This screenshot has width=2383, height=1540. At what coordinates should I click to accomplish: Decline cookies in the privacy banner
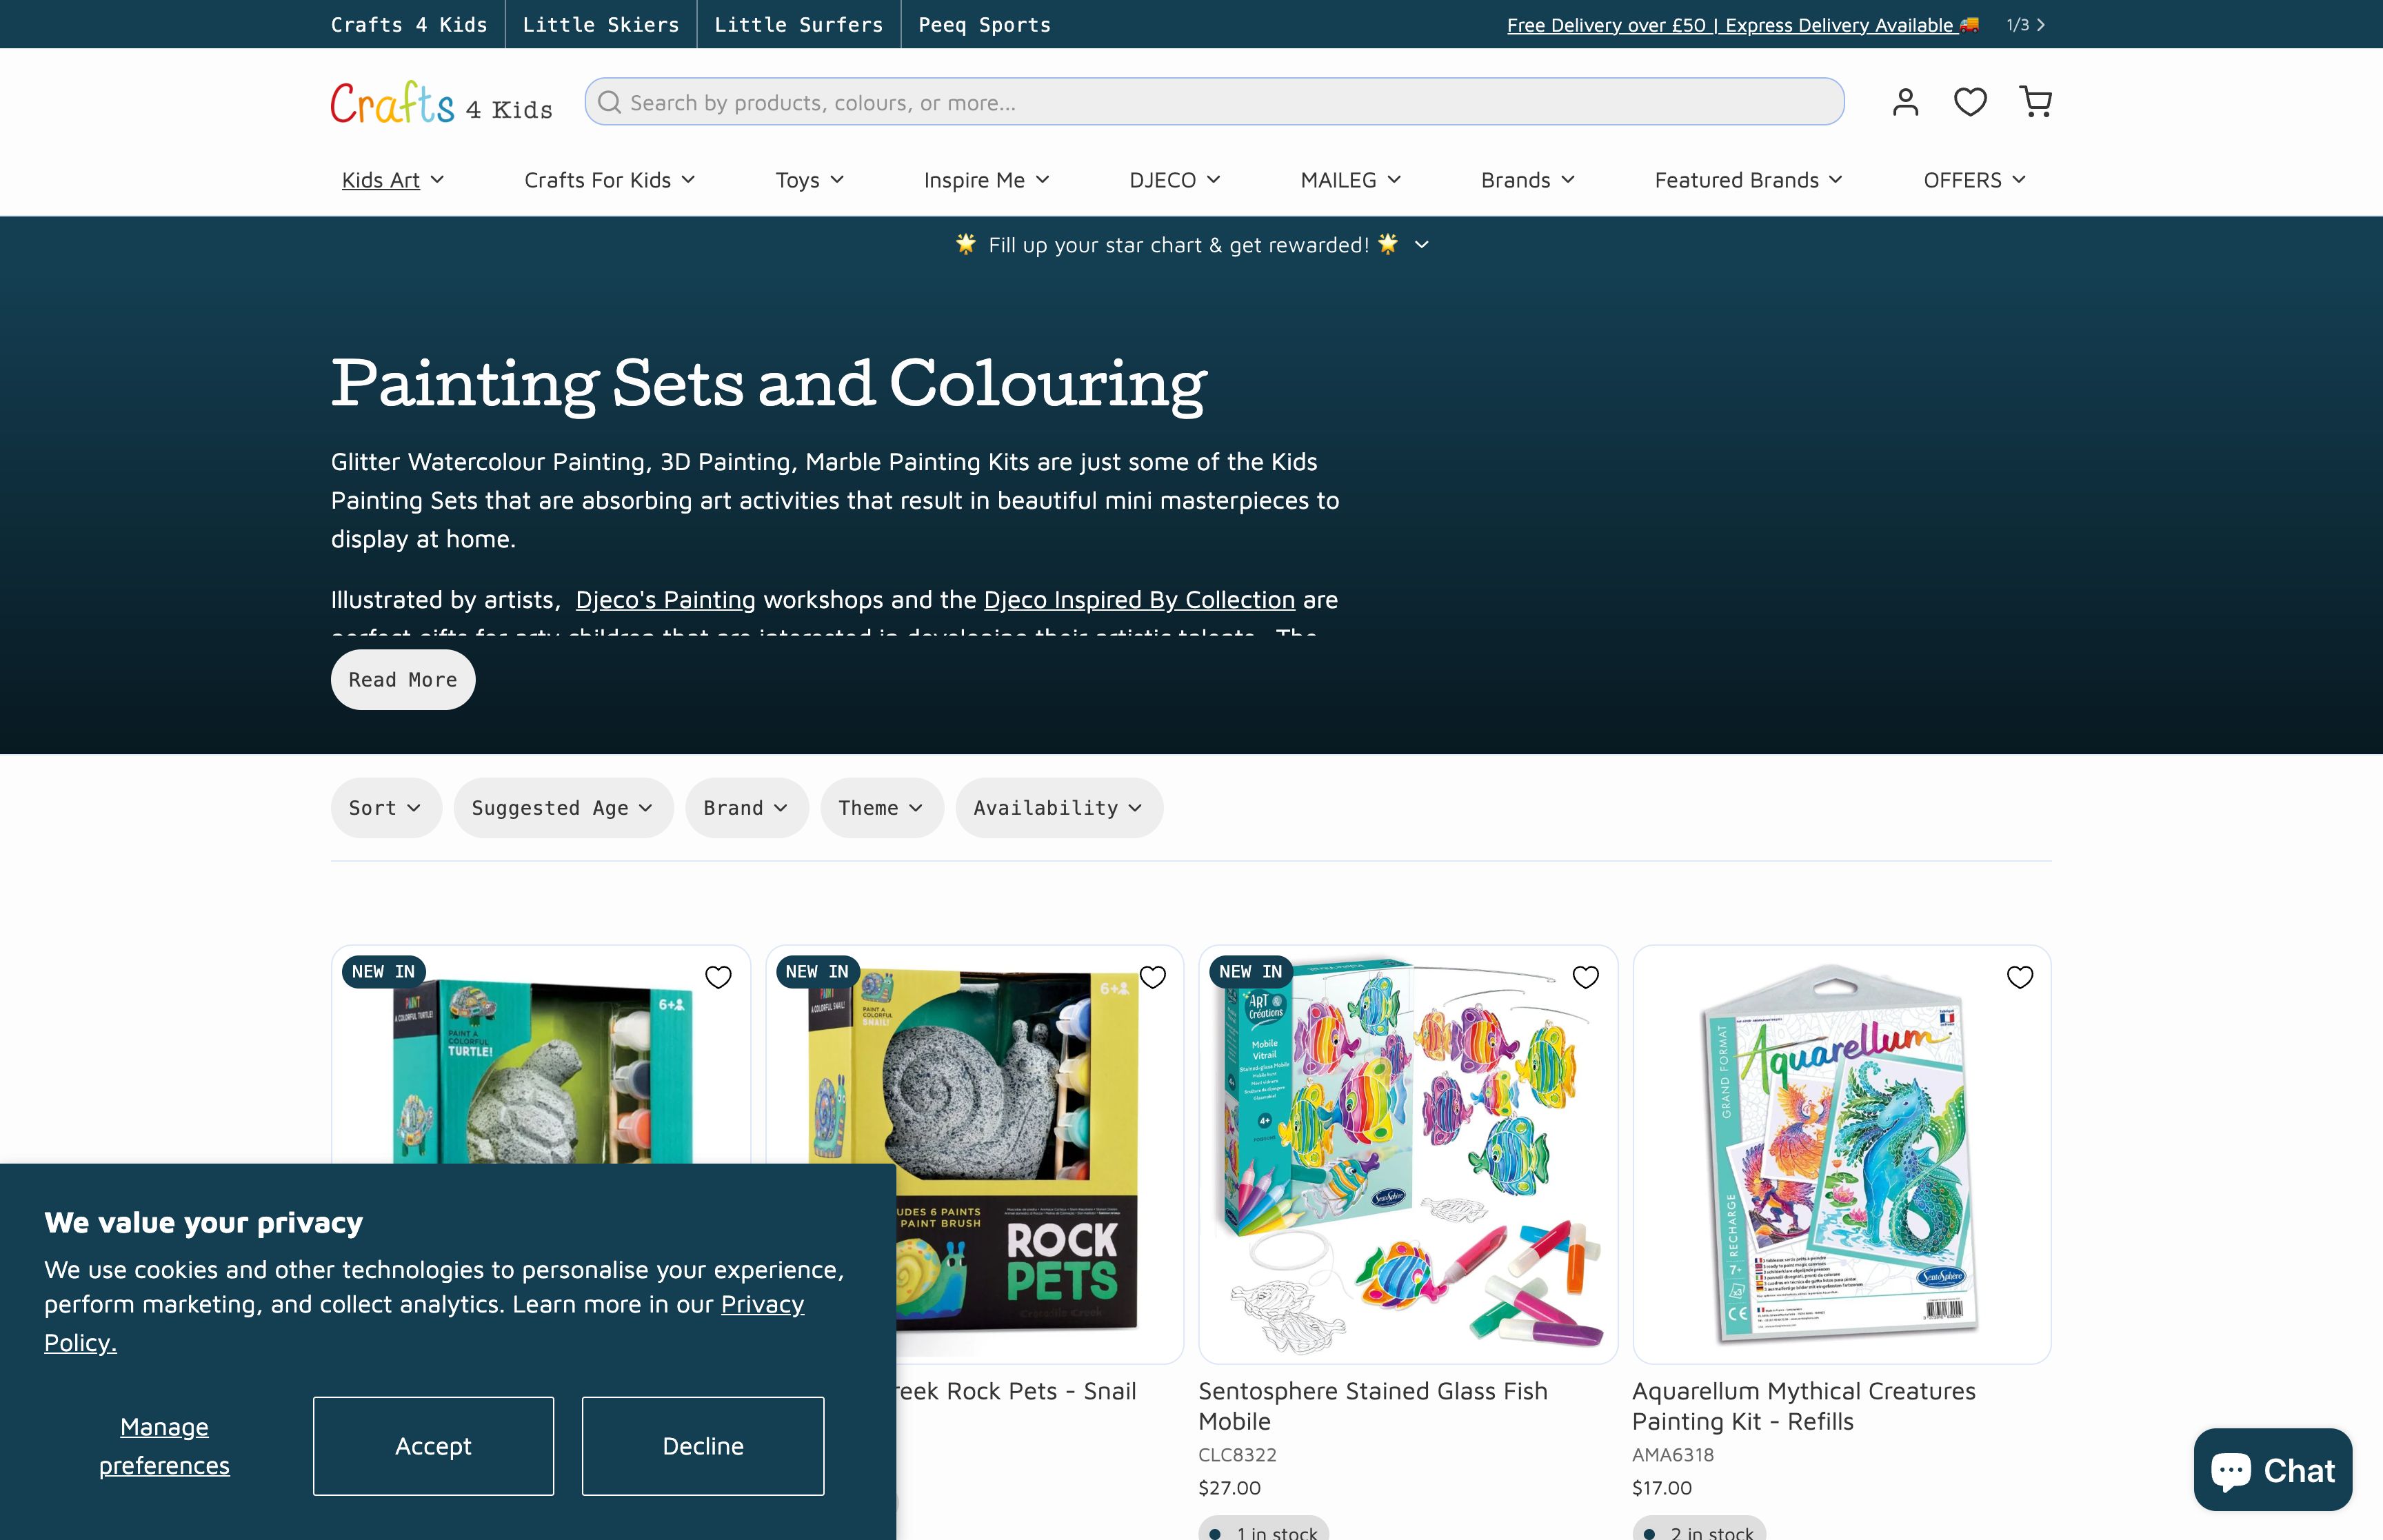pyautogui.click(x=702, y=1446)
